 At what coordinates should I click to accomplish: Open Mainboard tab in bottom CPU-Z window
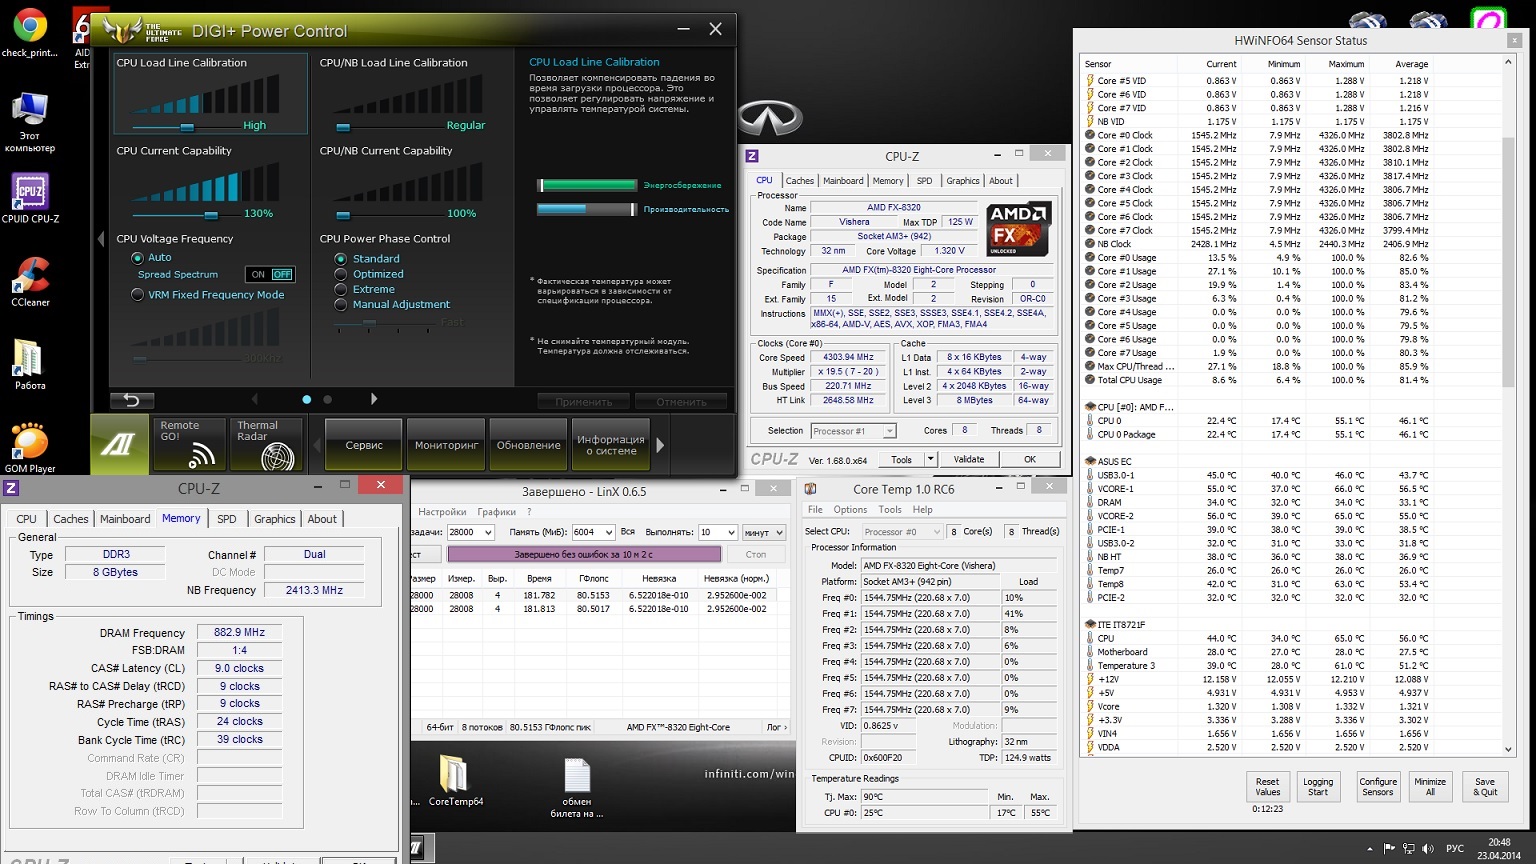point(125,519)
